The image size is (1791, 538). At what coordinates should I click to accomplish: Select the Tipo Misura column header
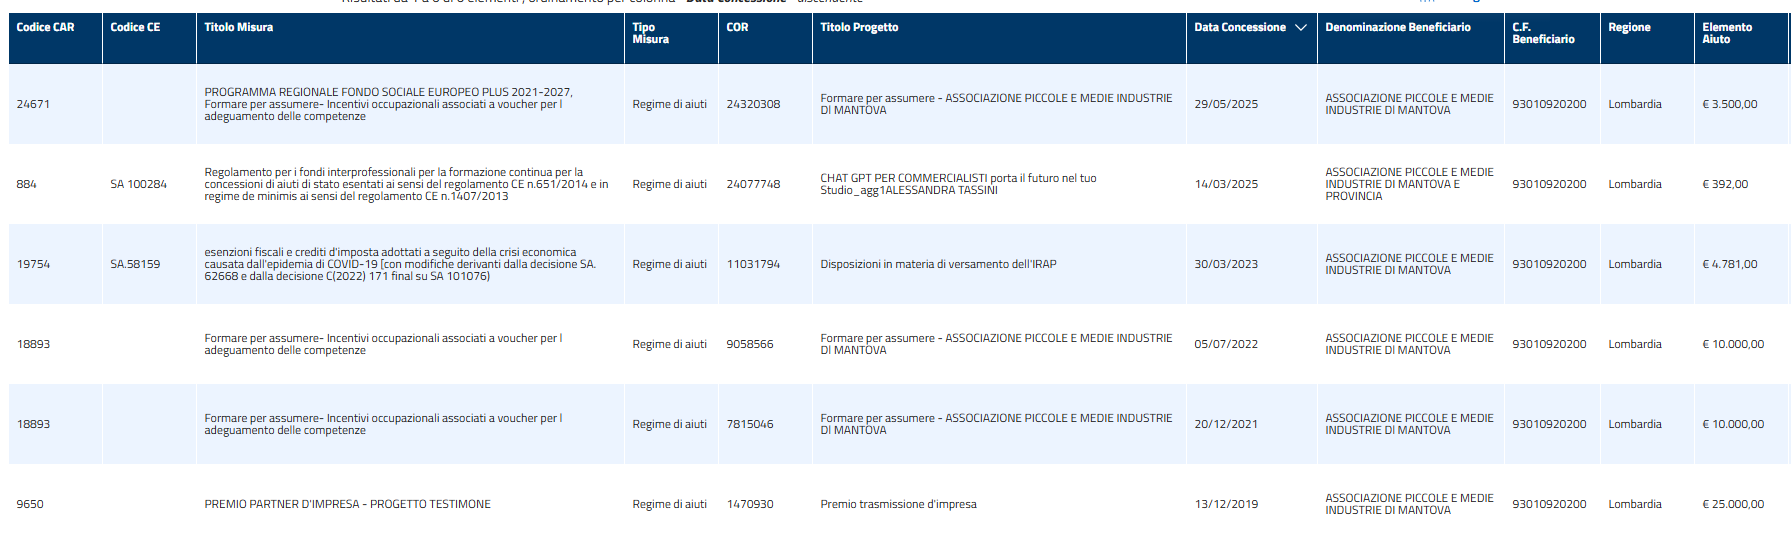pyautogui.click(x=650, y=34)
